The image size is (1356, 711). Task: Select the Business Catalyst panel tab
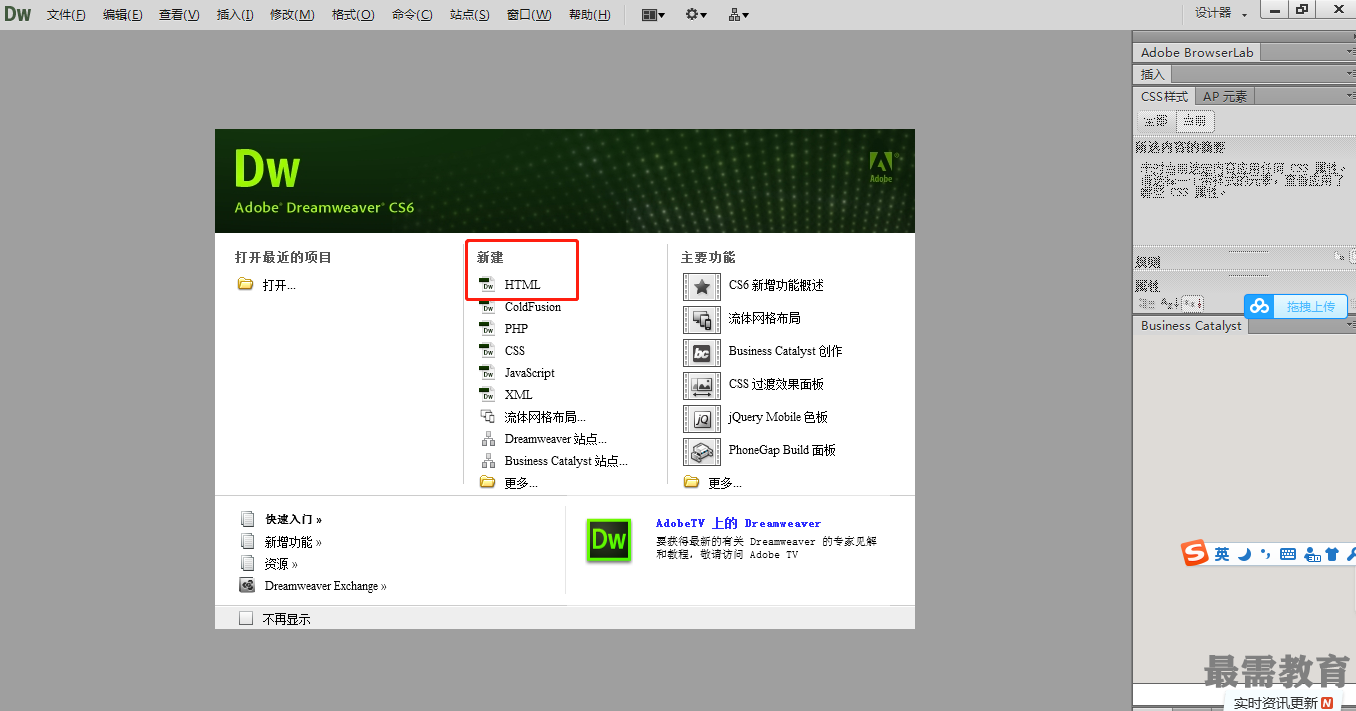(x=1191, y=325)
